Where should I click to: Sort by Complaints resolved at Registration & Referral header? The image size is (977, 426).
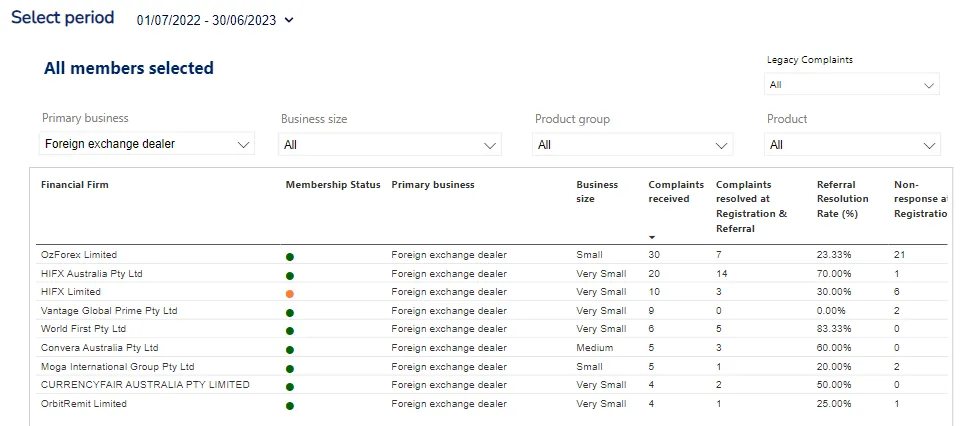point(751,206)
